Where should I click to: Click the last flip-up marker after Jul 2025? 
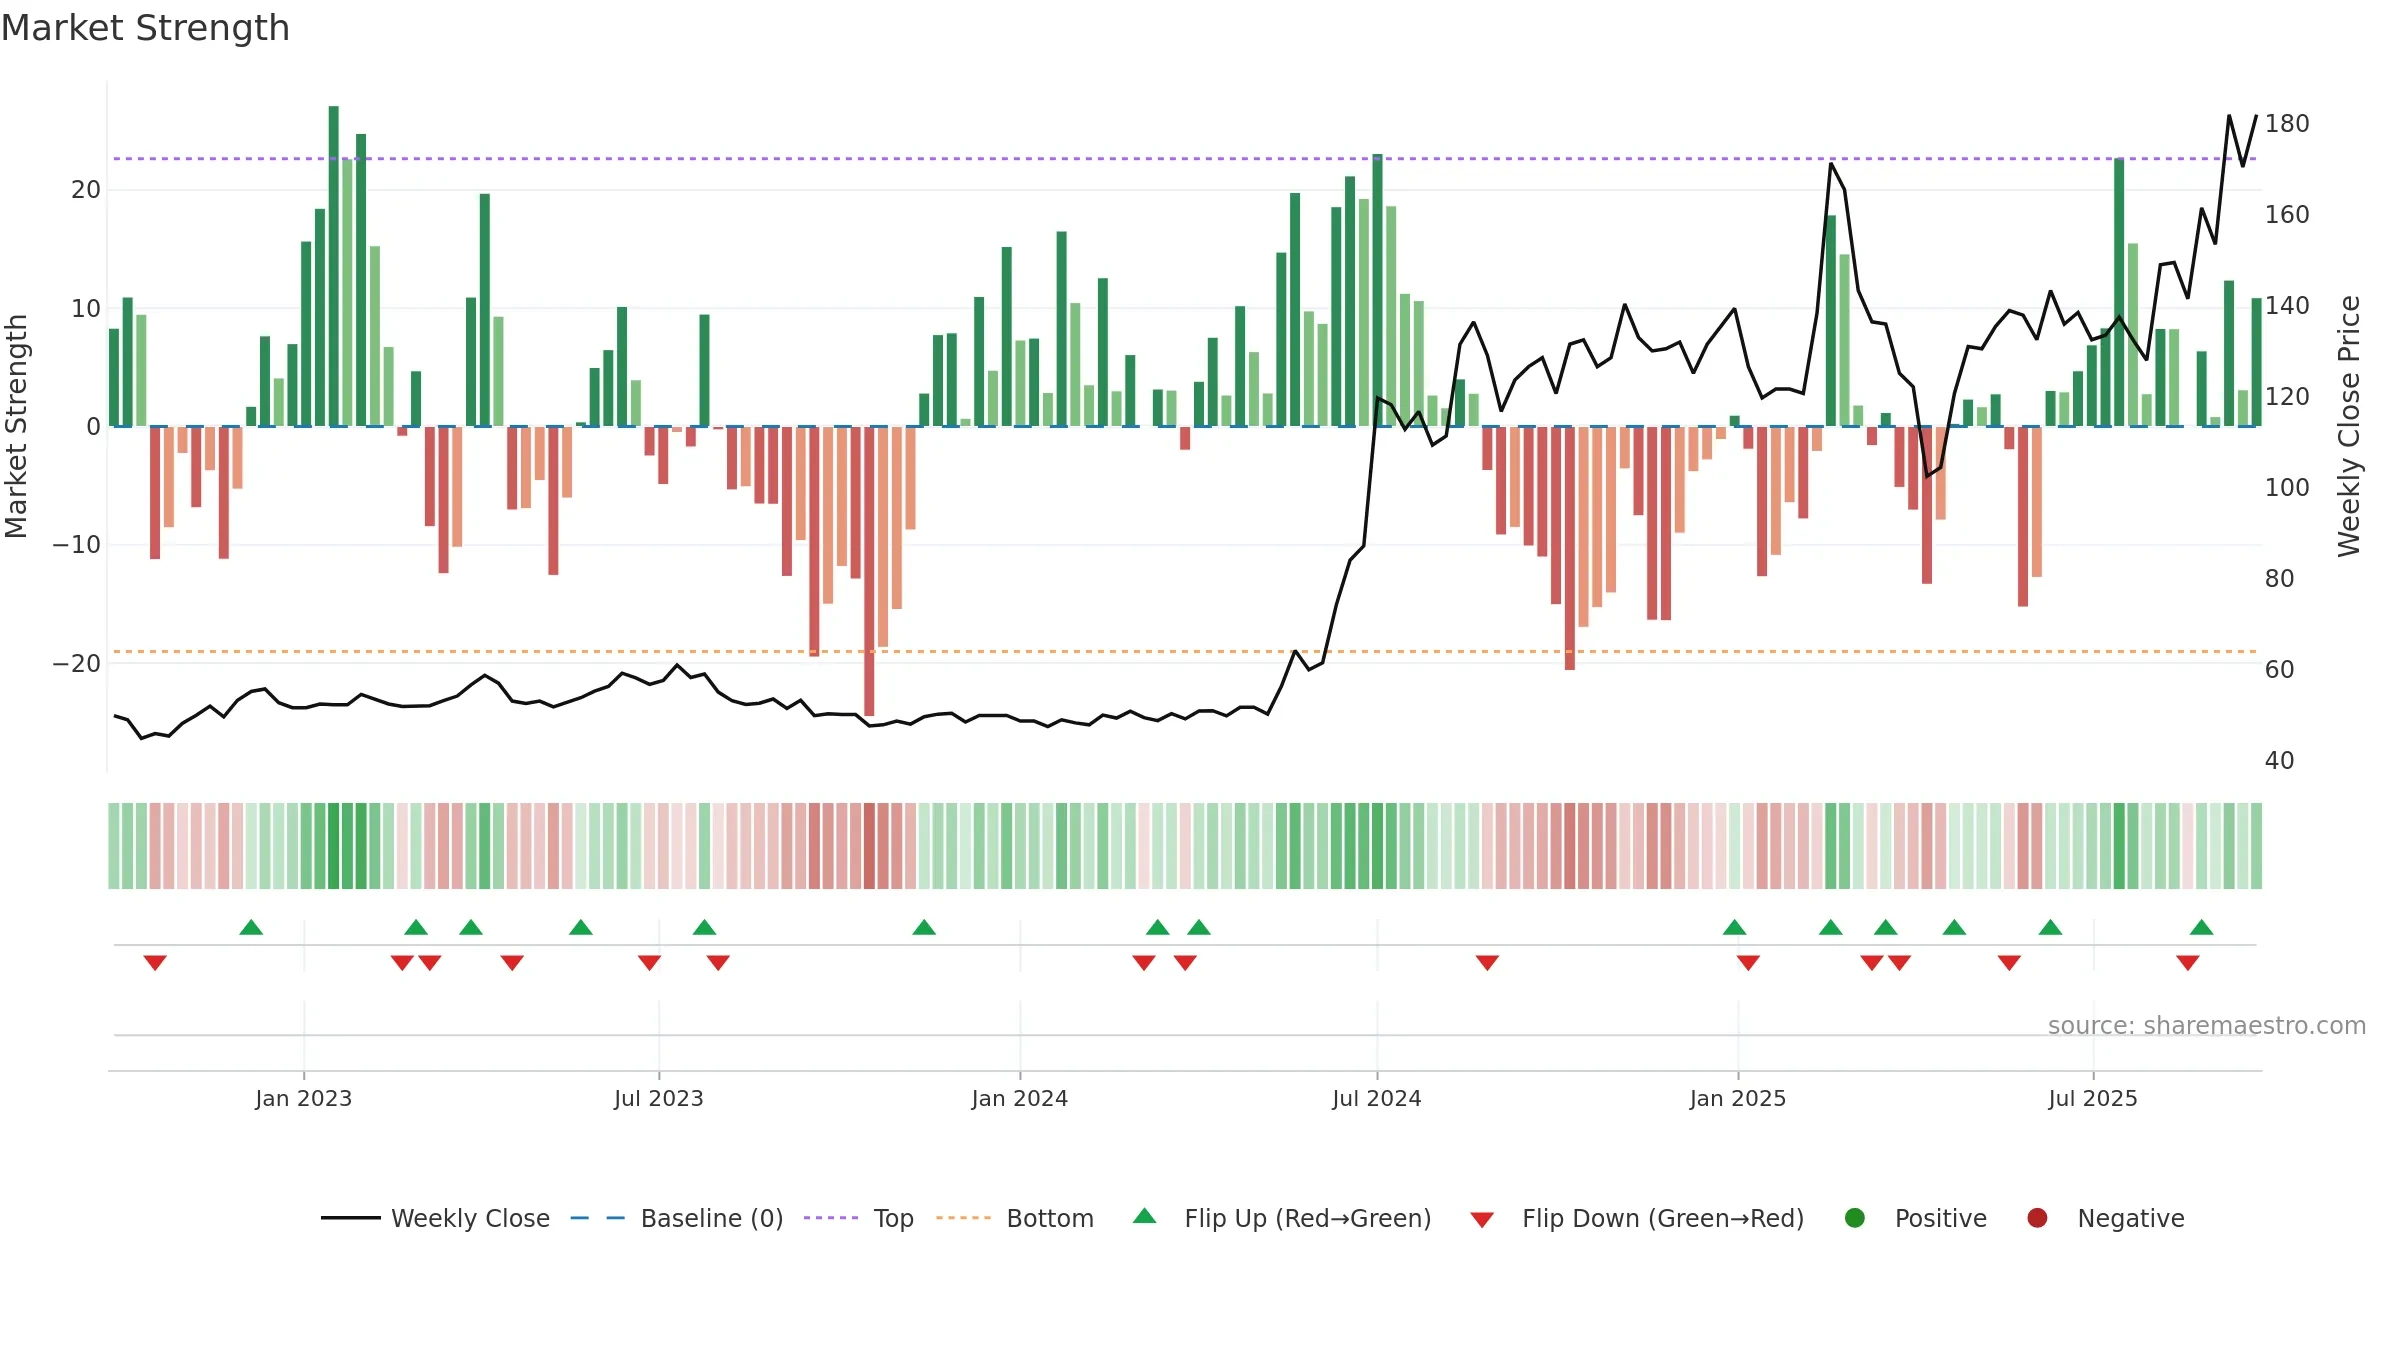[2201, 927]
